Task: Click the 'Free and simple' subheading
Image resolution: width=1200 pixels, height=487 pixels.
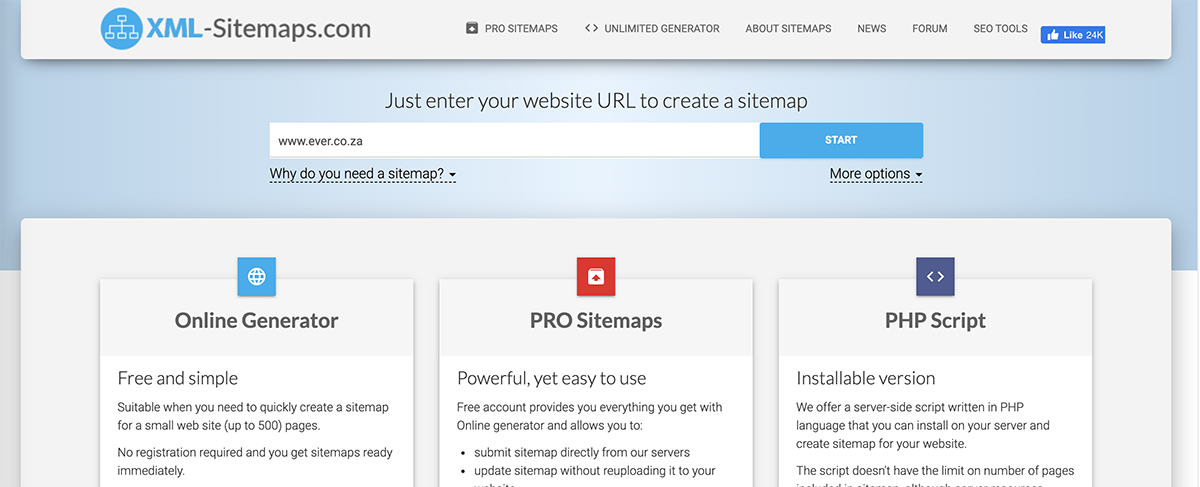Action: 178,378
